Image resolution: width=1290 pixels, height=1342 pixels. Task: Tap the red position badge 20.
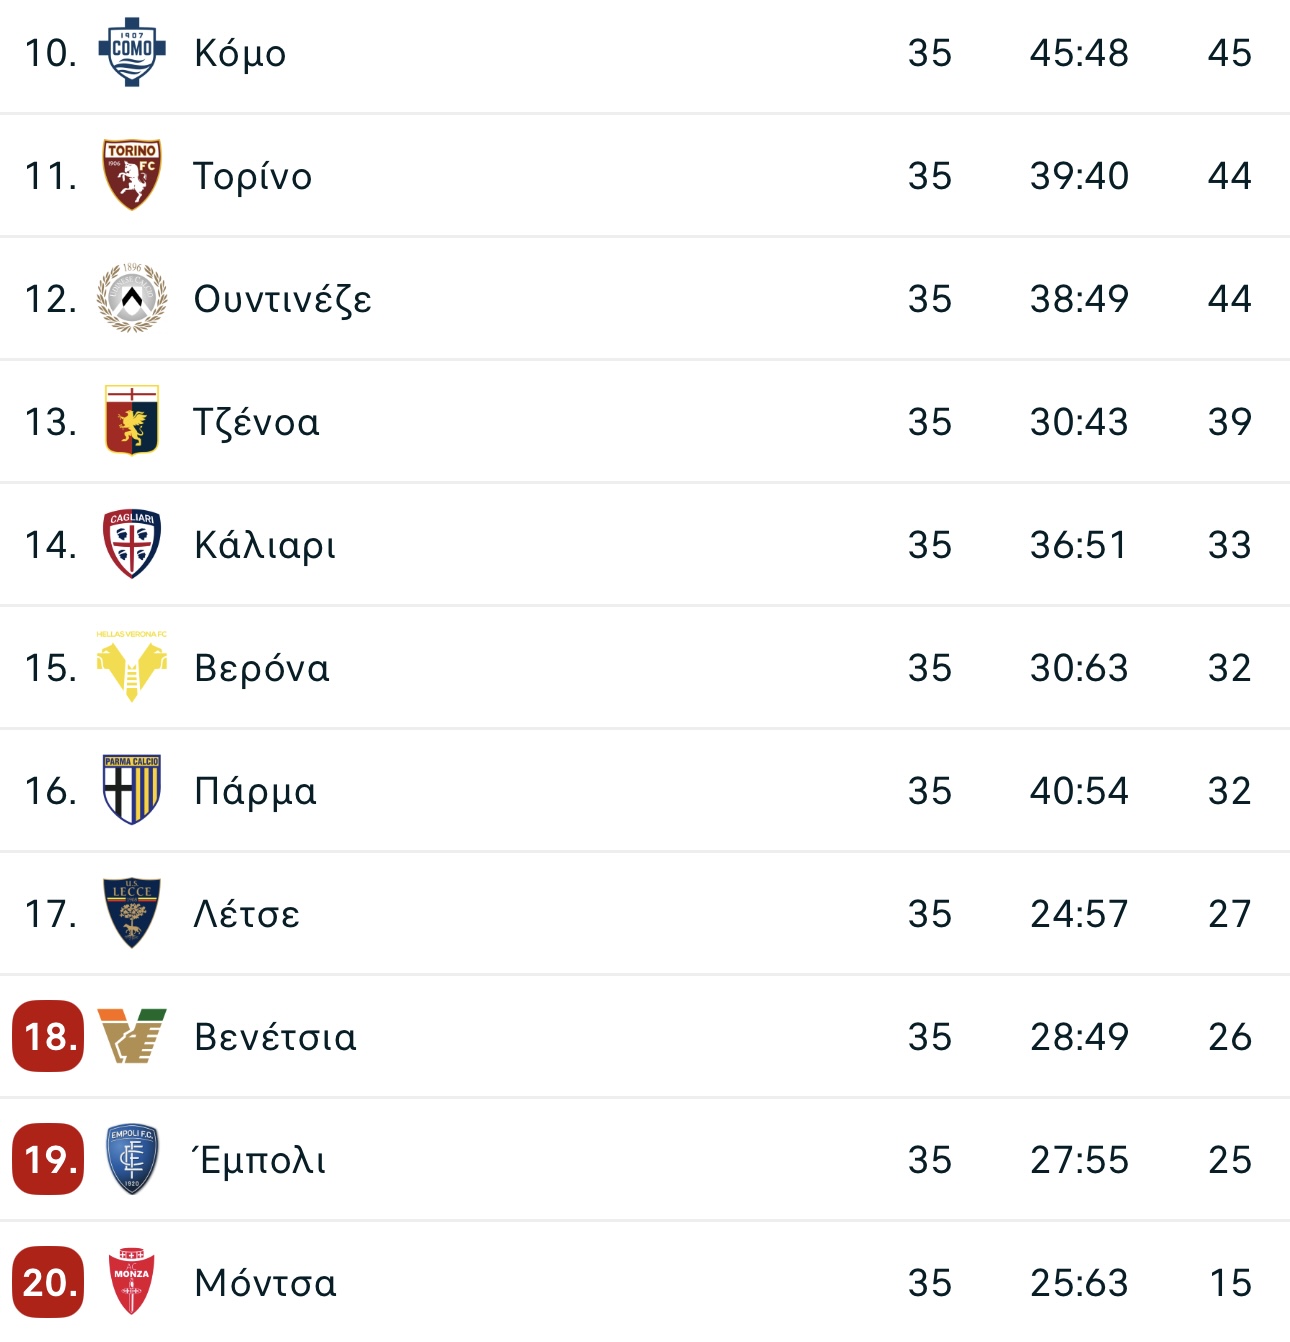[48, 1282]
